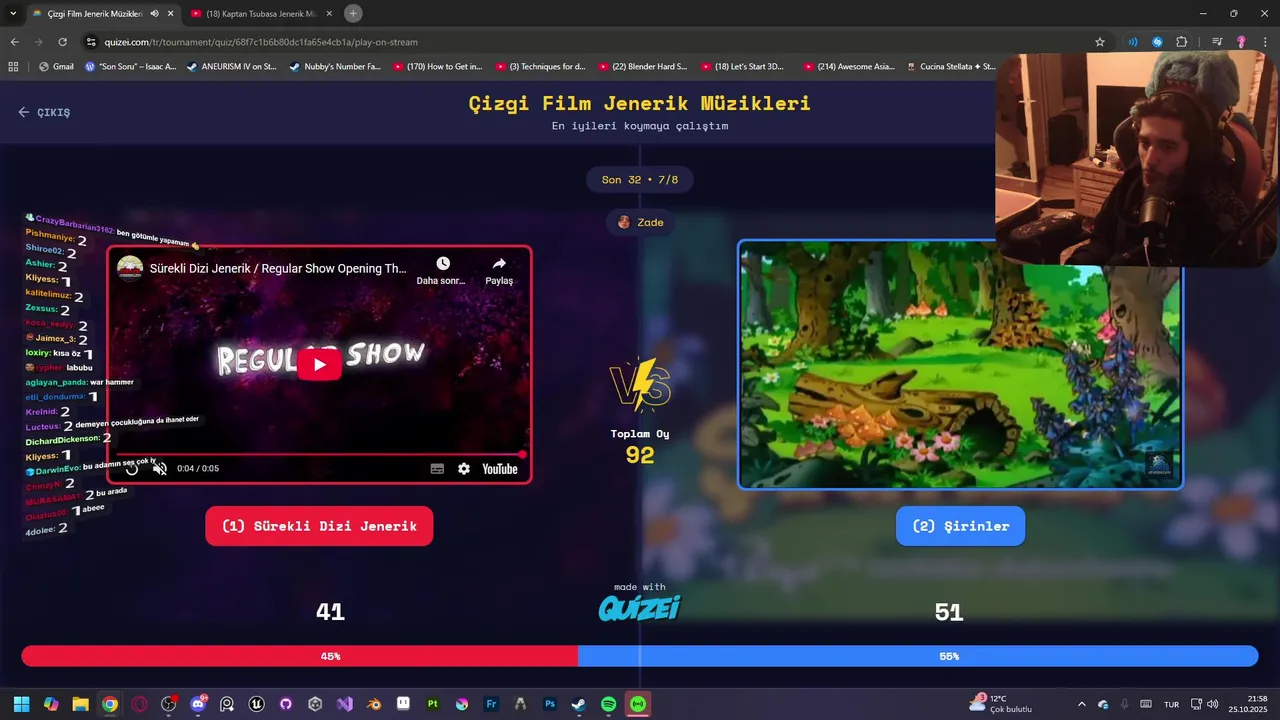The width and height of the screenshot is (1280, 720).
Task: Switch to Kaptan Tsubasa Jenerik tab
Action: click(262, 13)
